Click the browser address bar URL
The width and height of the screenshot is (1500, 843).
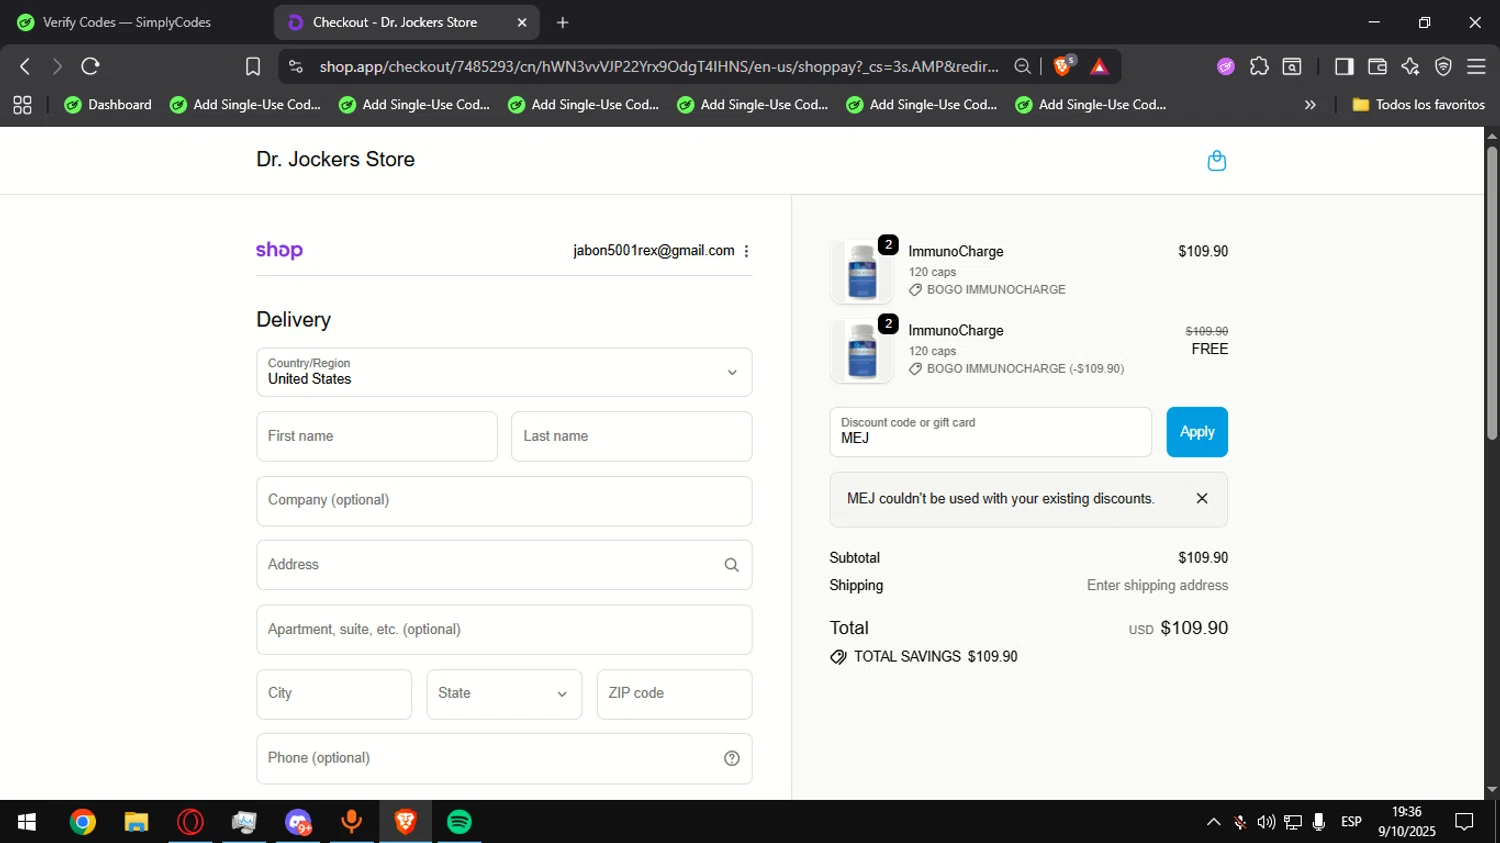[x=658, y=66]
